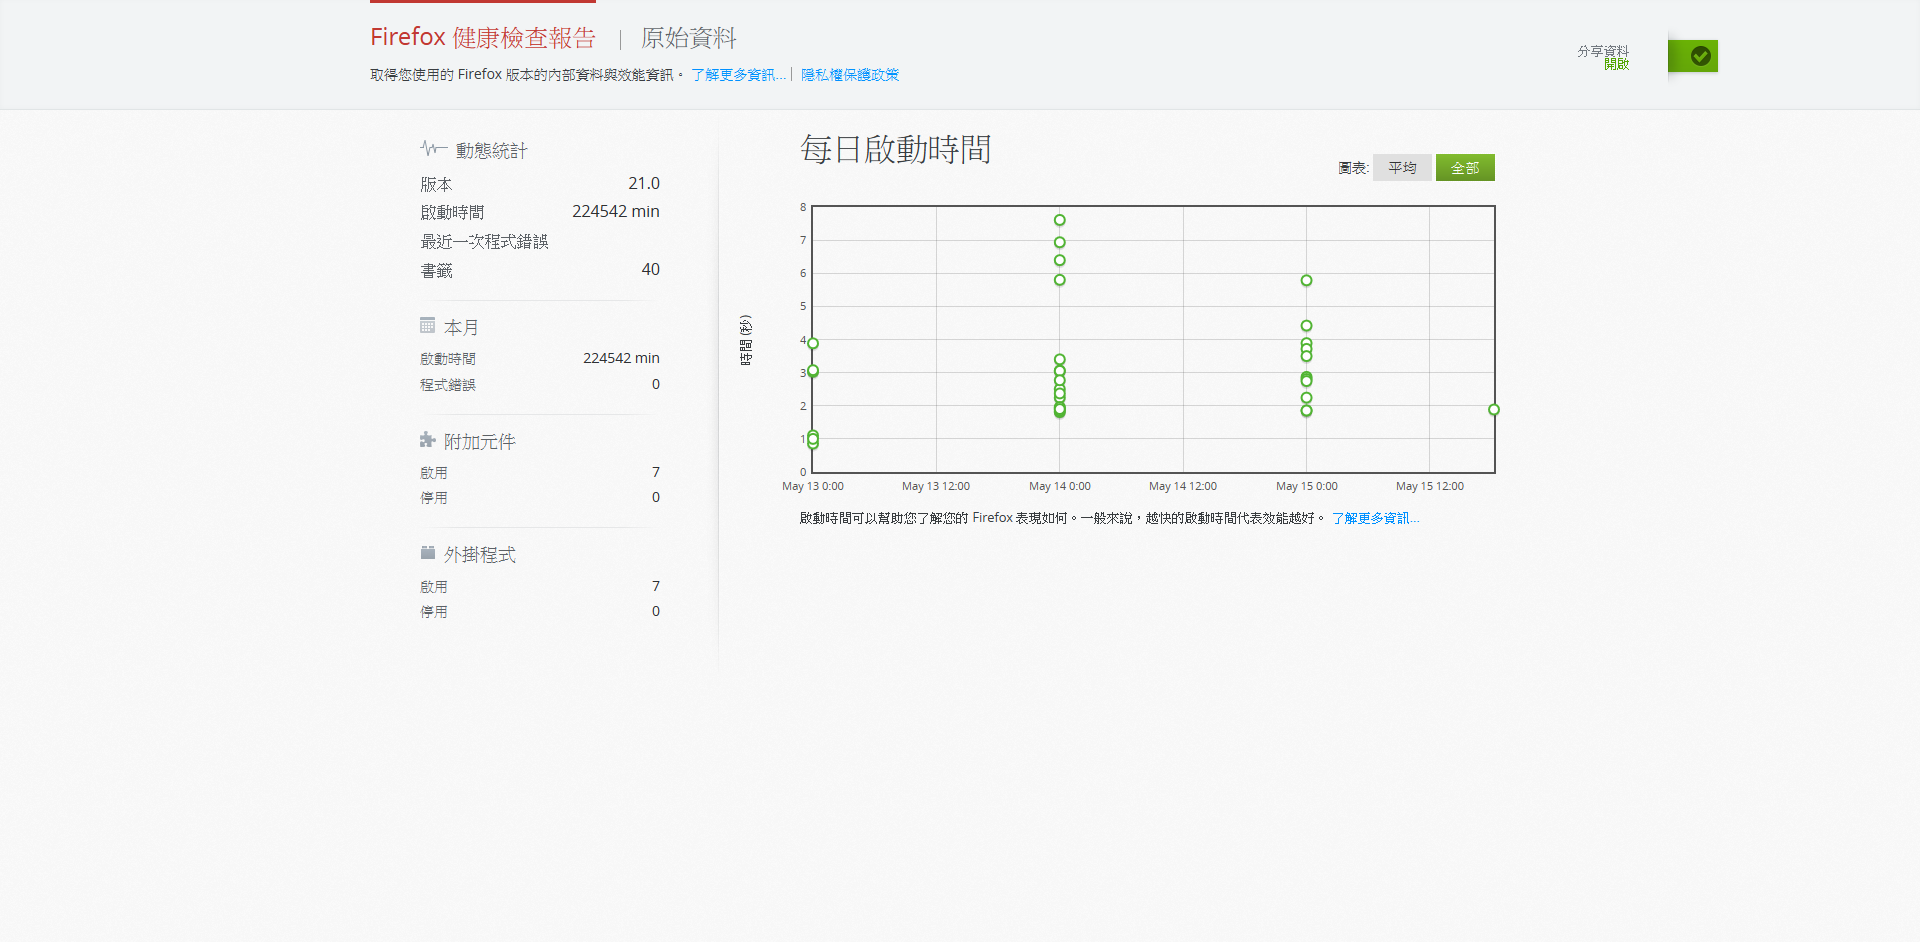Click 了解更多資訊 link below the chart
This screenshot has width=1920, height=952.
(1374, 518)
